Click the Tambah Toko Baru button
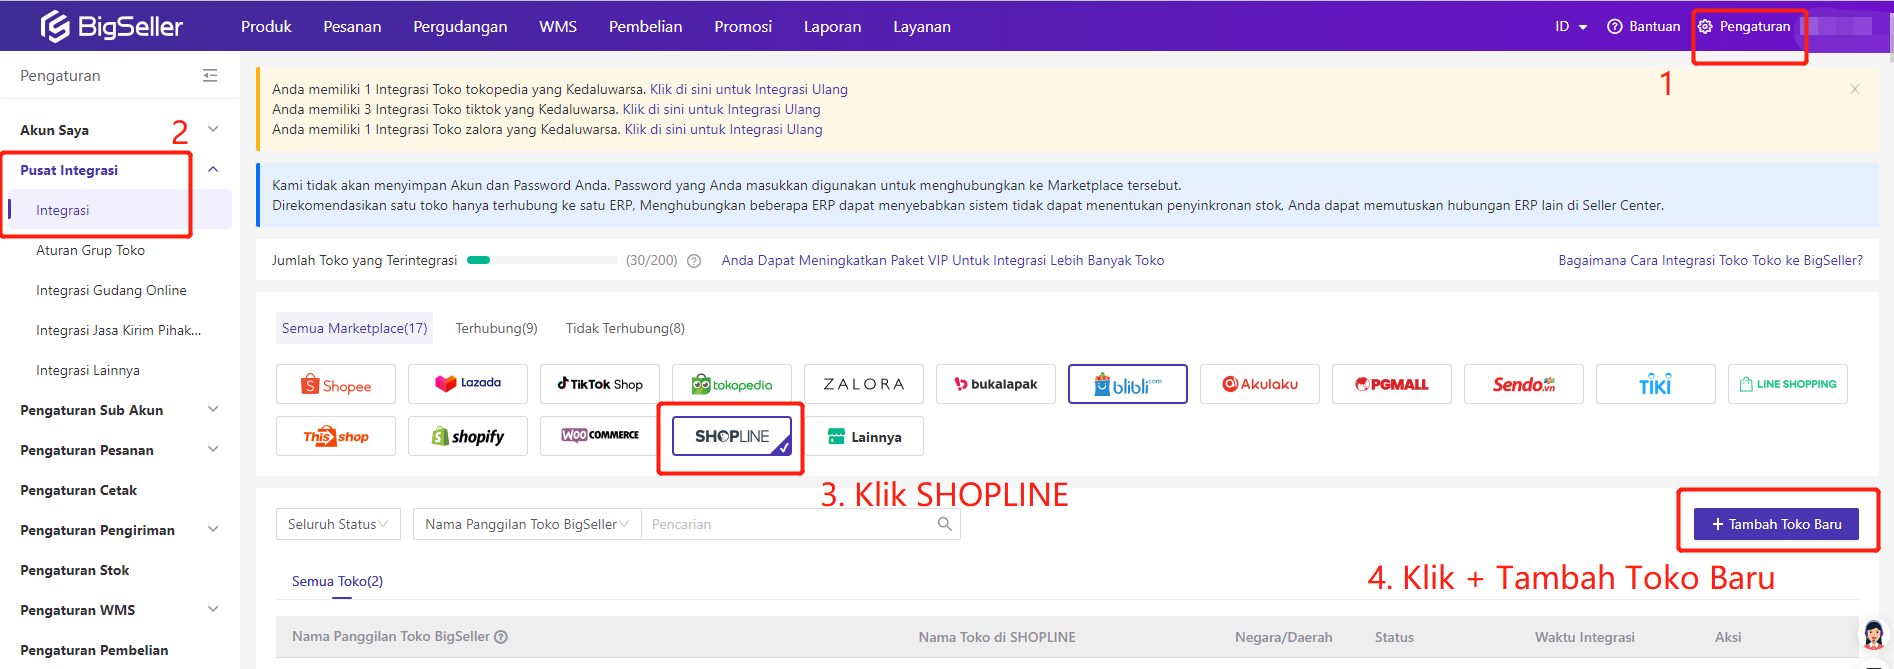 click(x=1776, y=524)
